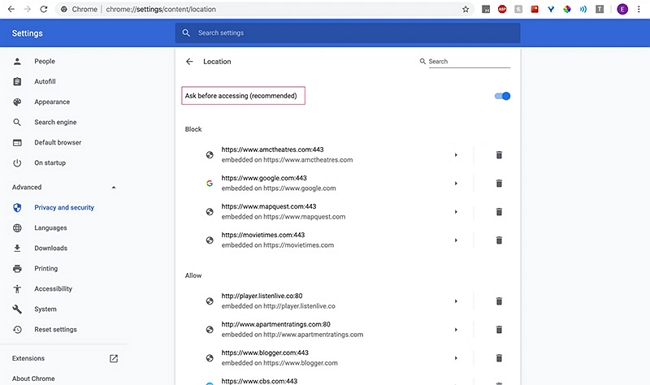Click the Extensions link in sidebar
This screenshot has width=650, height=385.
click(28, 358)
